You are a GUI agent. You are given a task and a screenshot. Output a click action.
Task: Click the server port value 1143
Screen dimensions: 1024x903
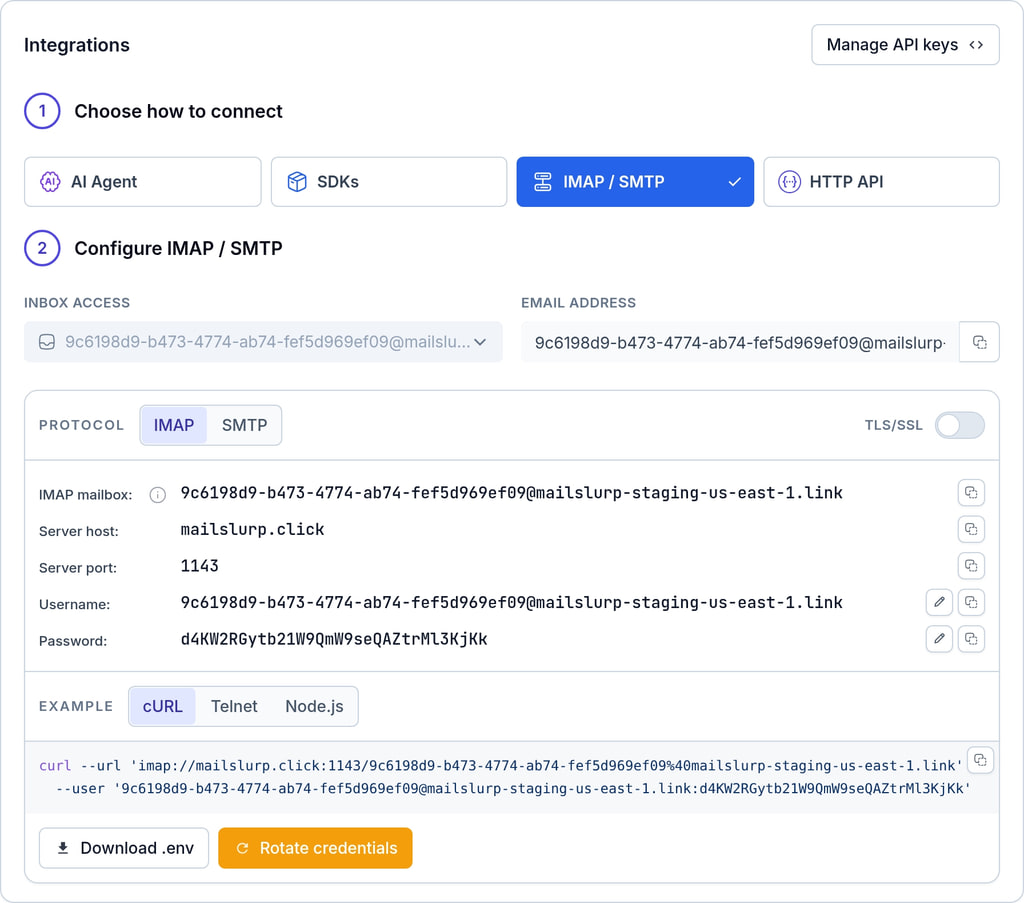click(x=199, y=565)
